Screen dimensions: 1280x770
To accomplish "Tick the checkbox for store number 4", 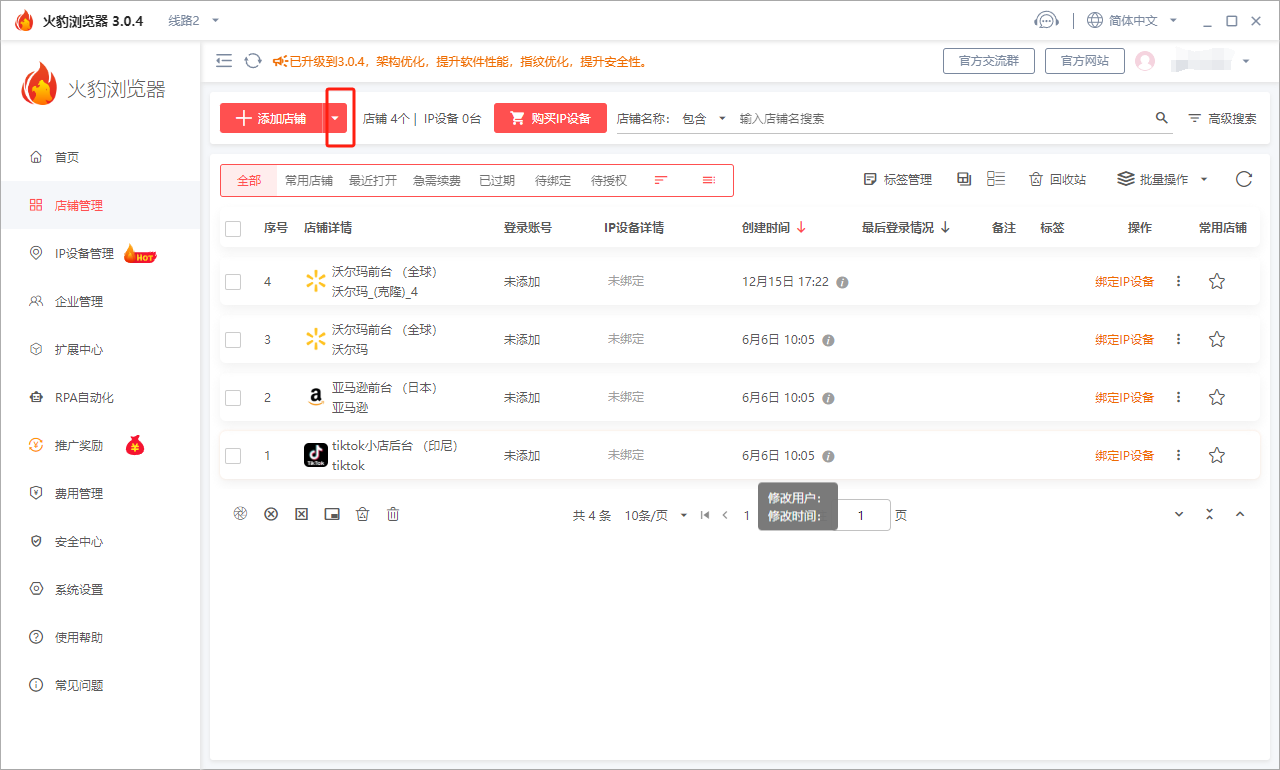I will pos(233,282).
